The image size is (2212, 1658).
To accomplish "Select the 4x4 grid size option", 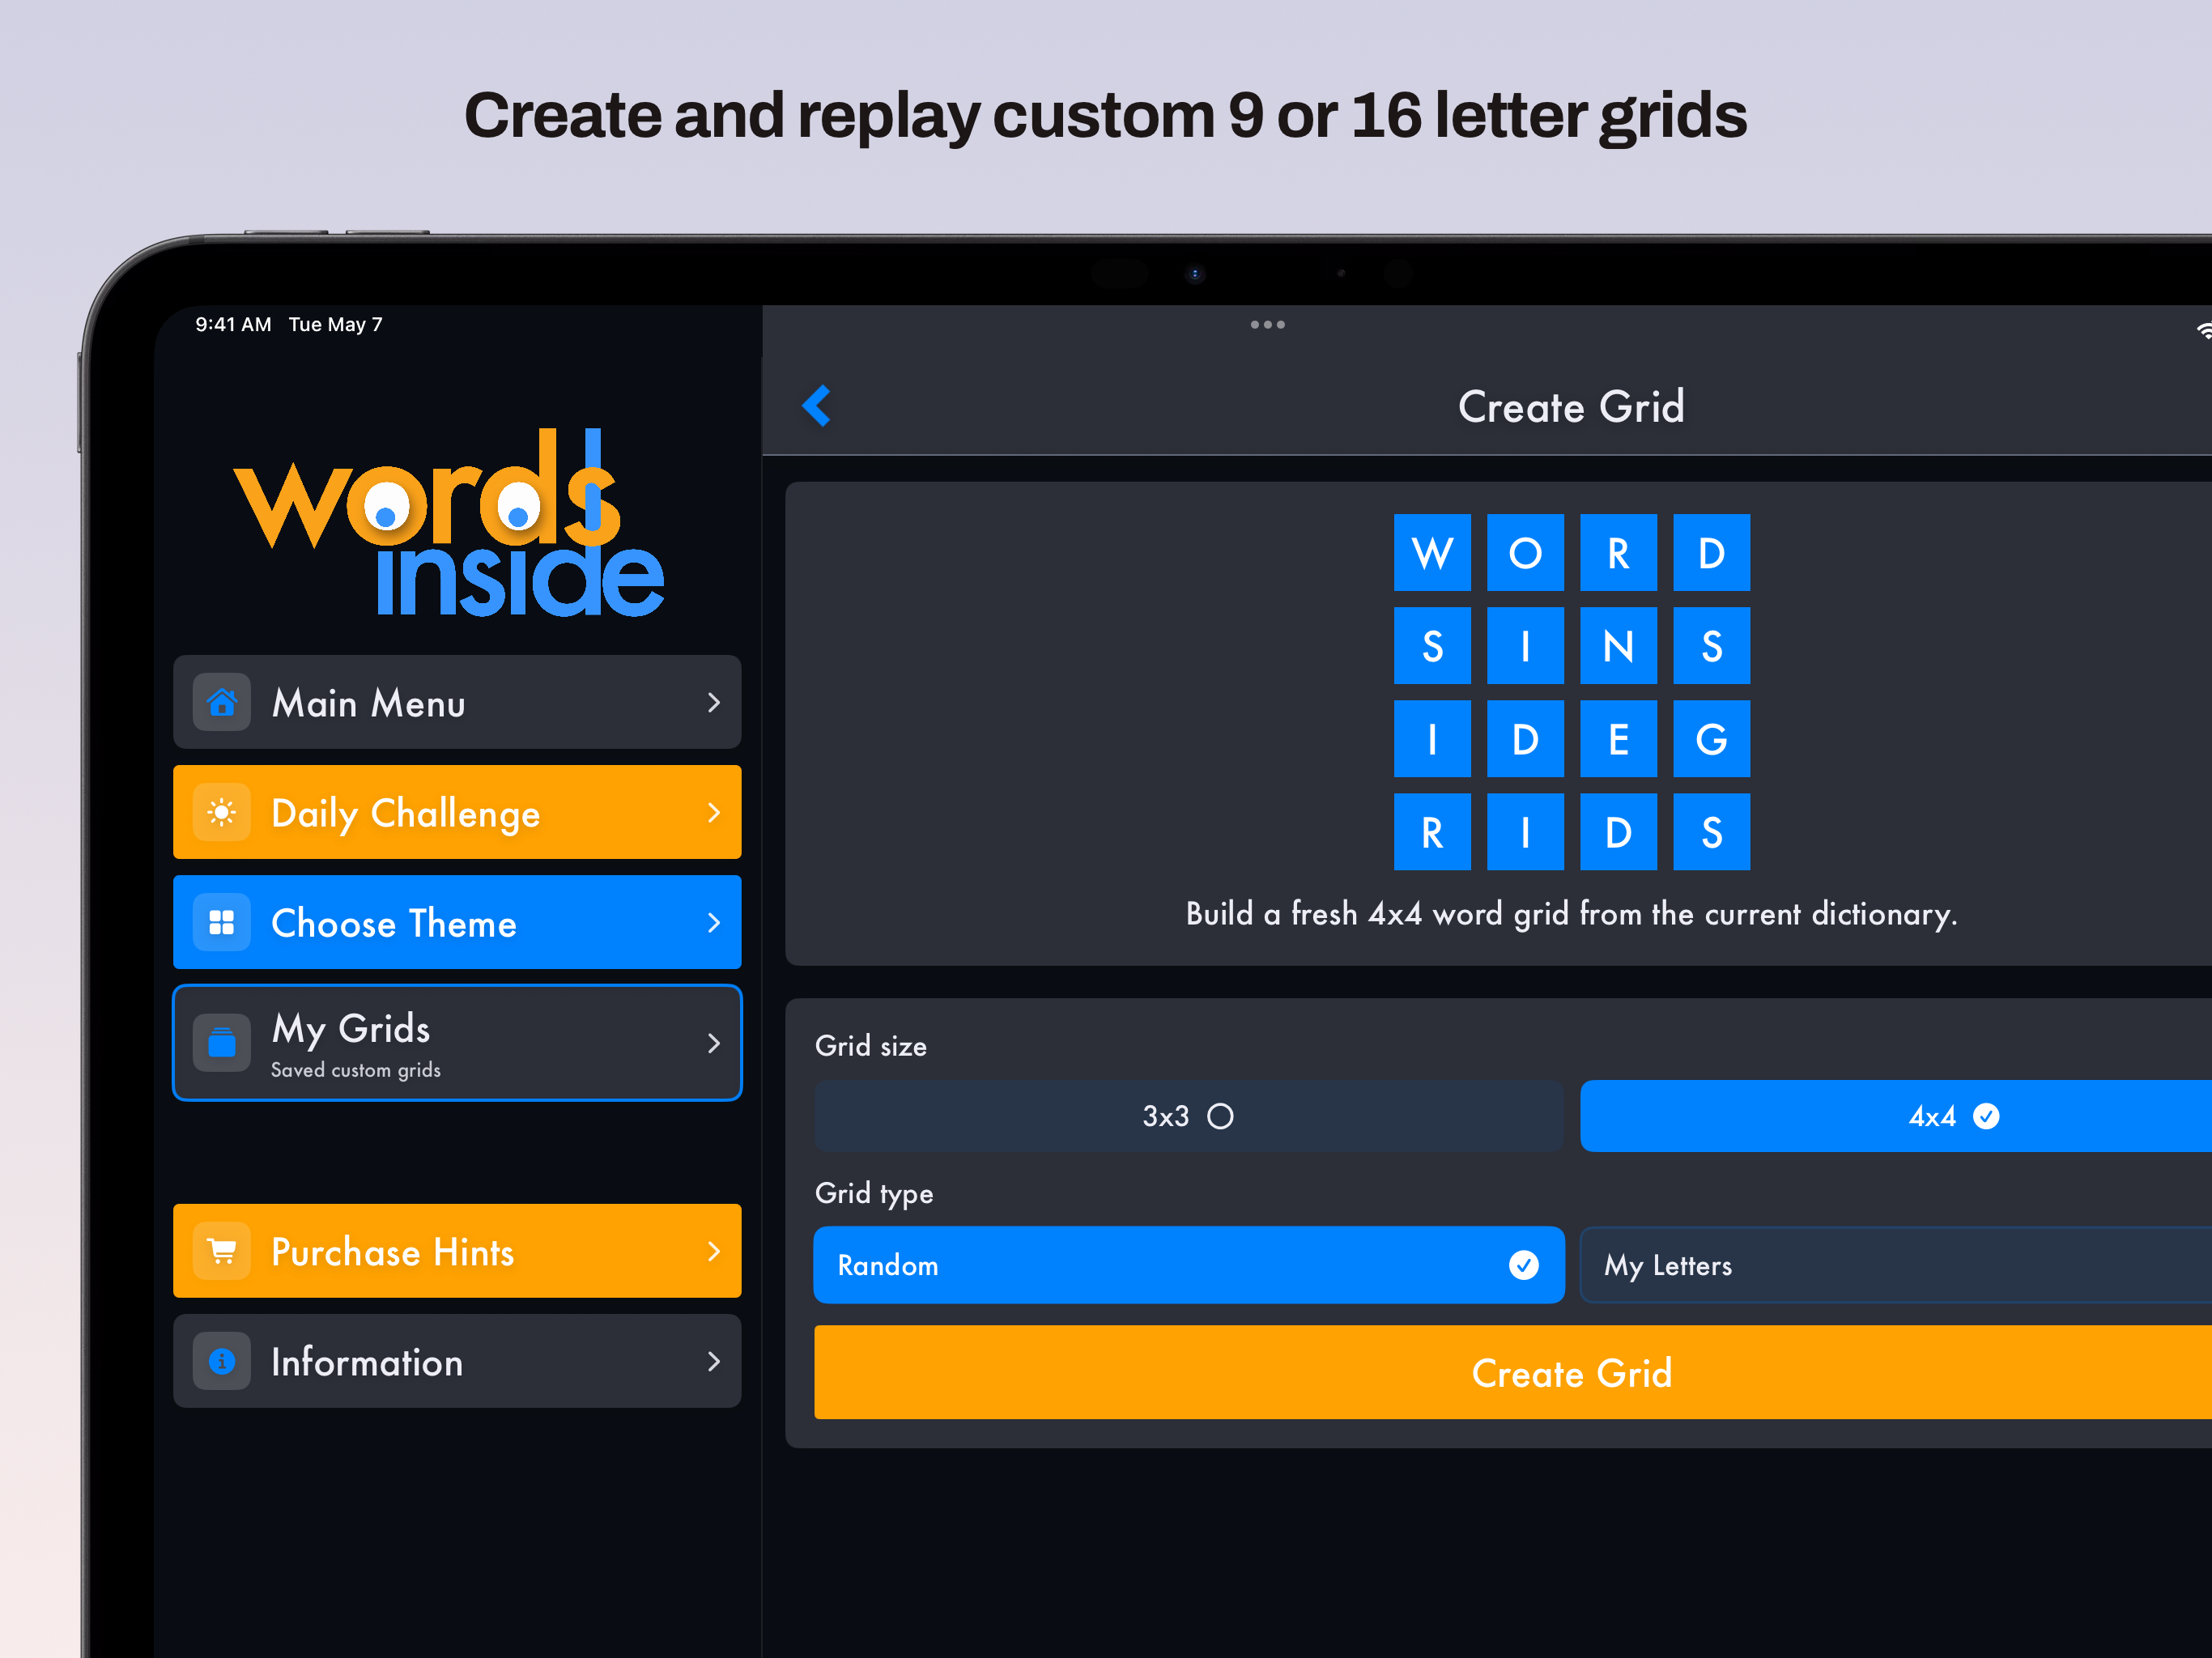I will (x=1896, y=1116).
